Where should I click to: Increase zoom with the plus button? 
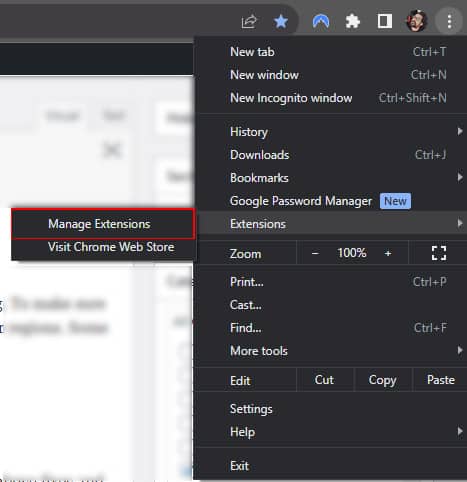[x=388, y=253]
